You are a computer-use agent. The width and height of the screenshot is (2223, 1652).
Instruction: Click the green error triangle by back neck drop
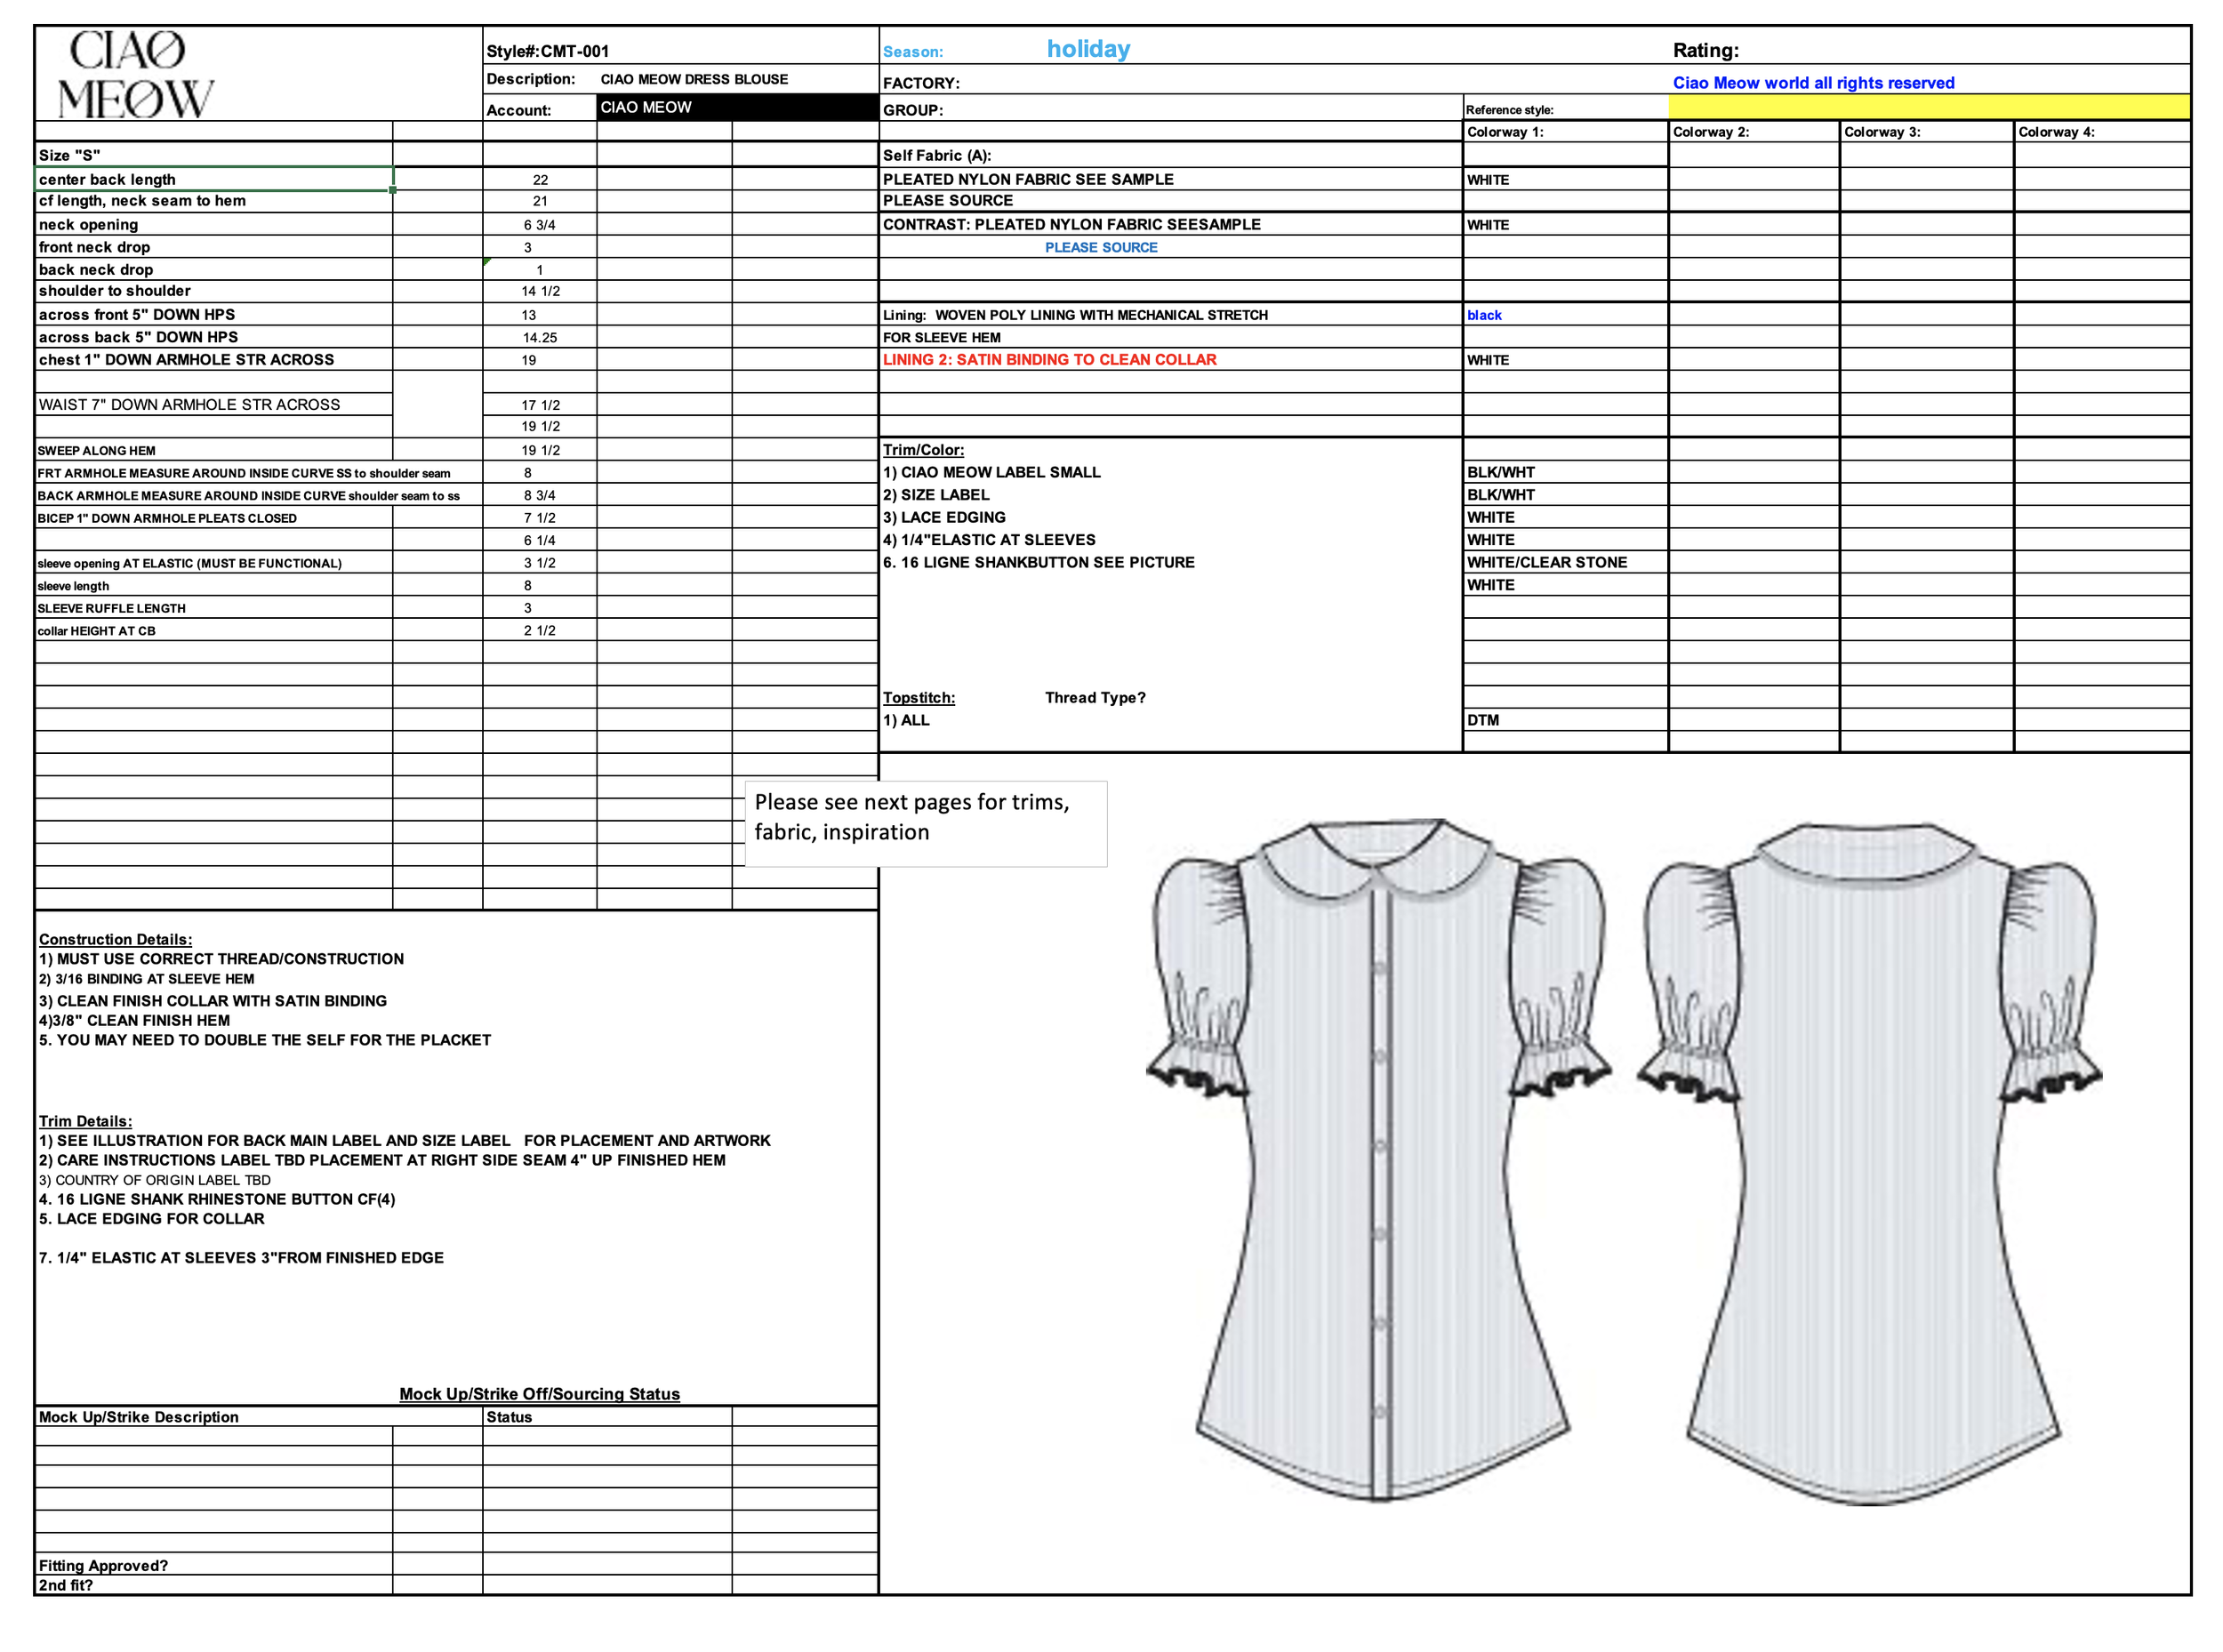[x=487, y=262]
